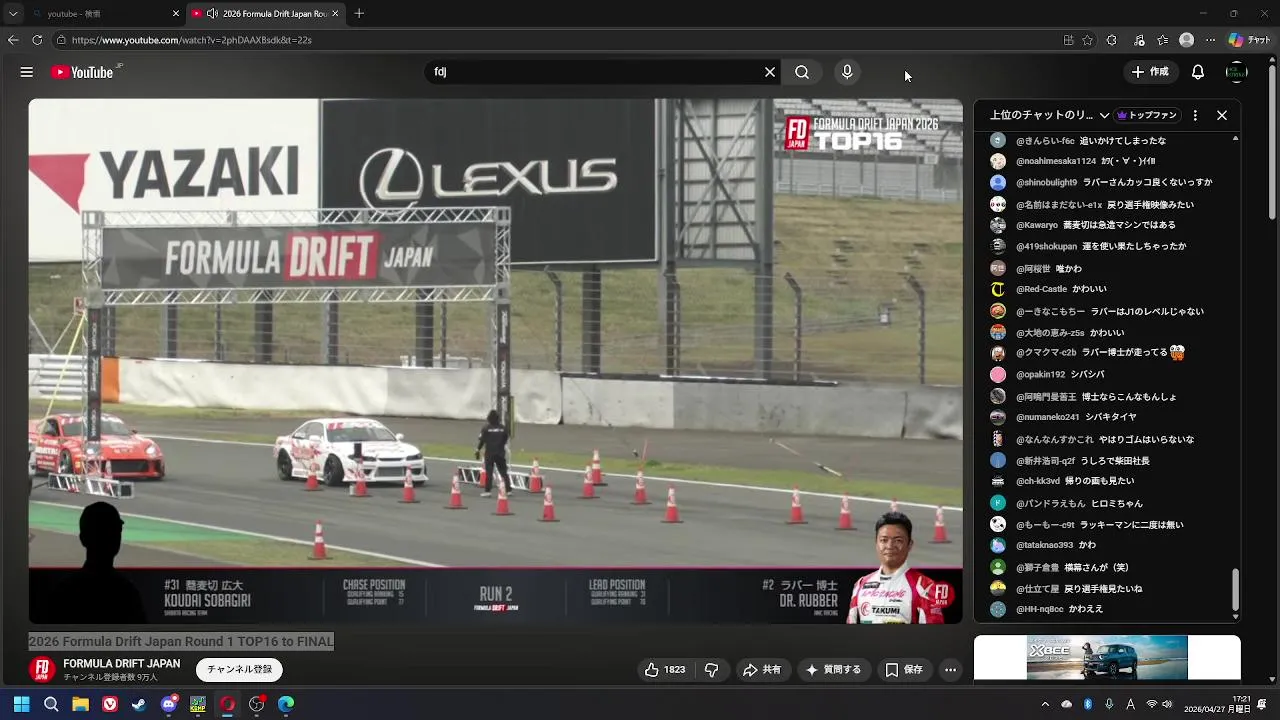Like the video showing 1823

(x=665, y=670)
